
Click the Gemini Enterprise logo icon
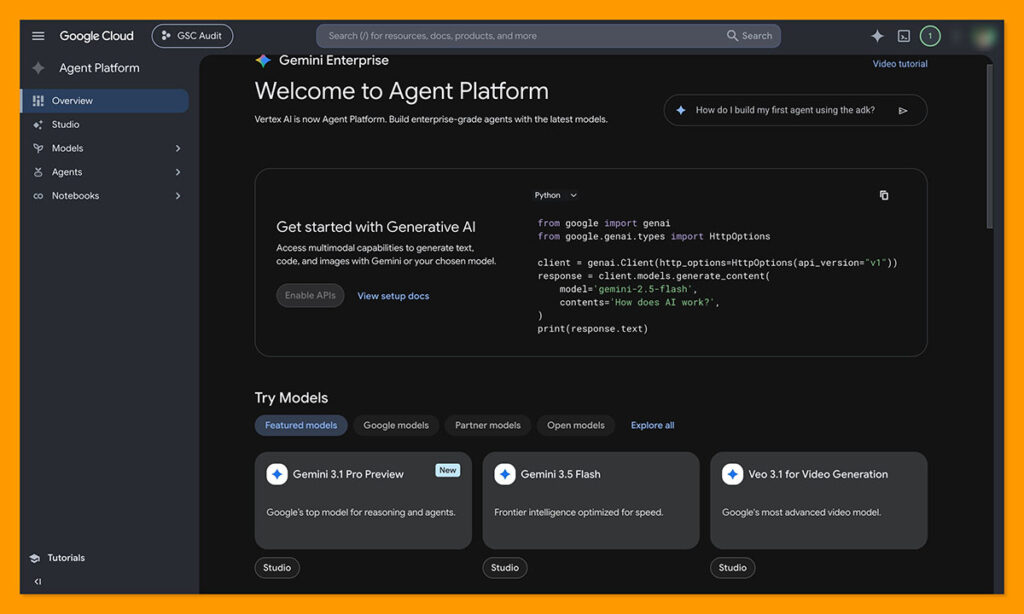pos(263,61)
